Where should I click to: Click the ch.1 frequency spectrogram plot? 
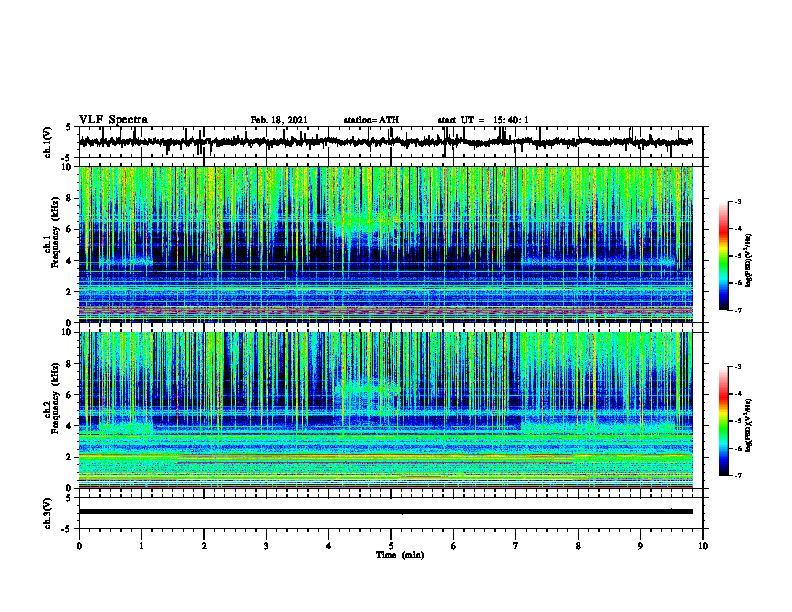click(385, 244)
